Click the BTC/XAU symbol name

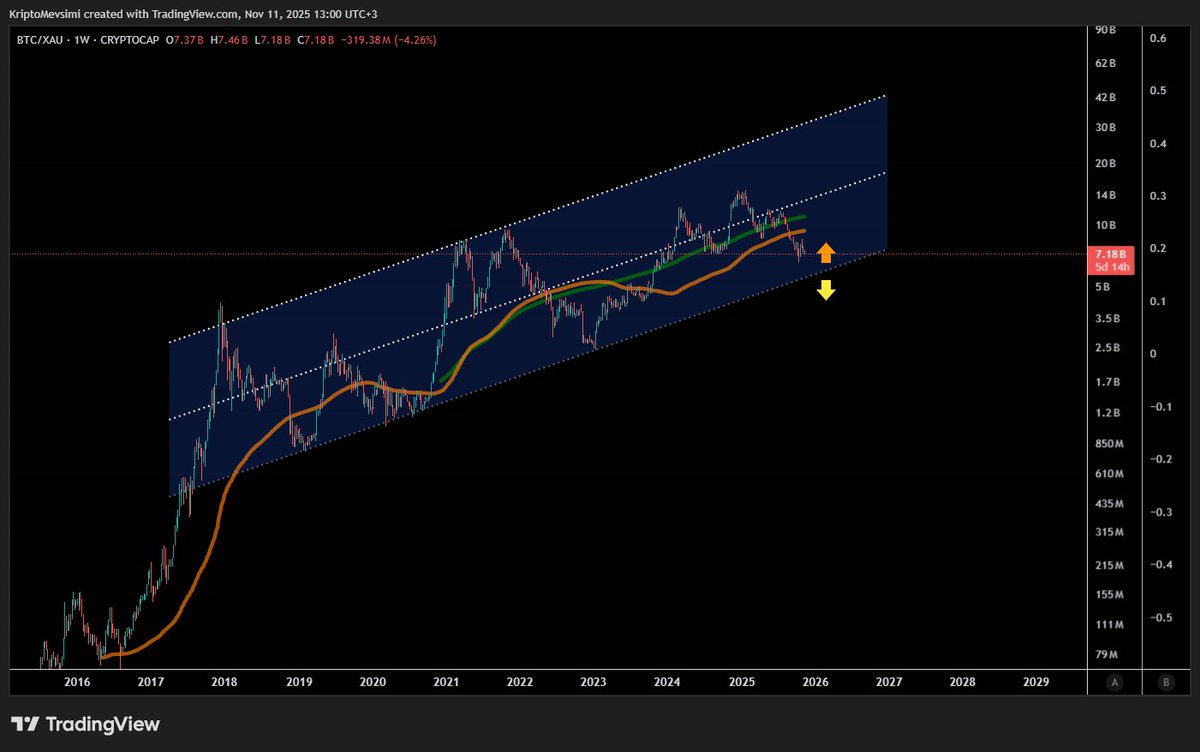[x=39, y=40]
